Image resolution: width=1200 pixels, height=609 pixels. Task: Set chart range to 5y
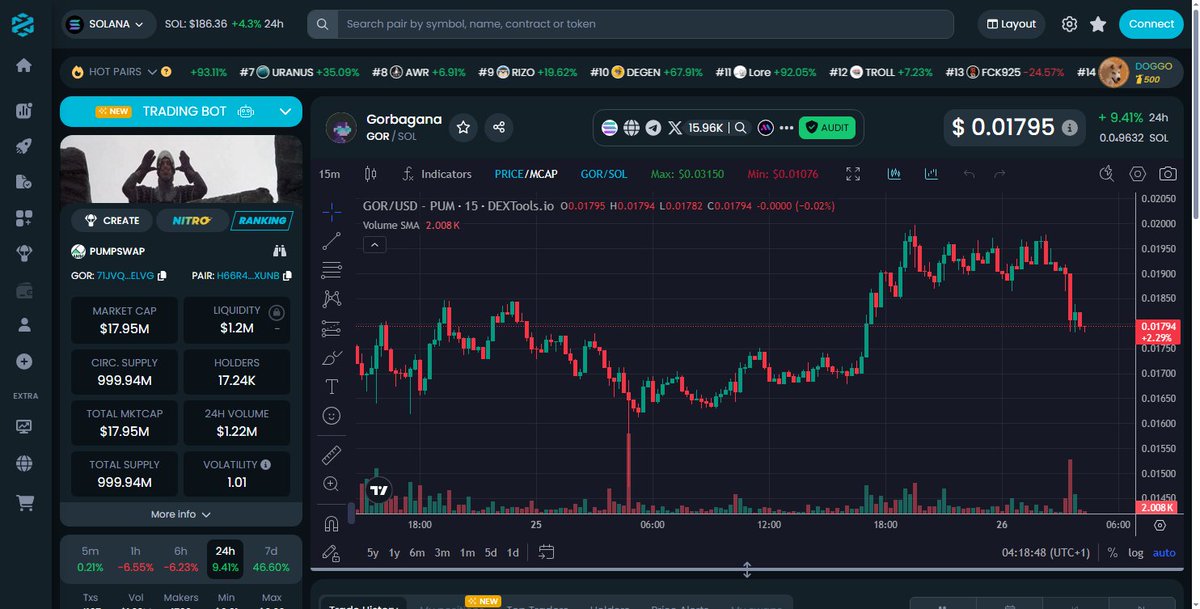372,552
